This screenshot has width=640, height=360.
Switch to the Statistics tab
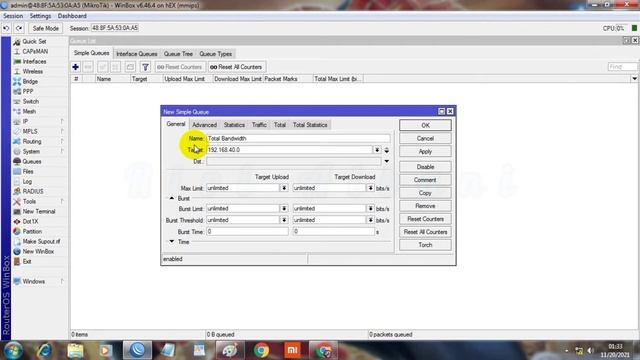(x=234, y=125)
